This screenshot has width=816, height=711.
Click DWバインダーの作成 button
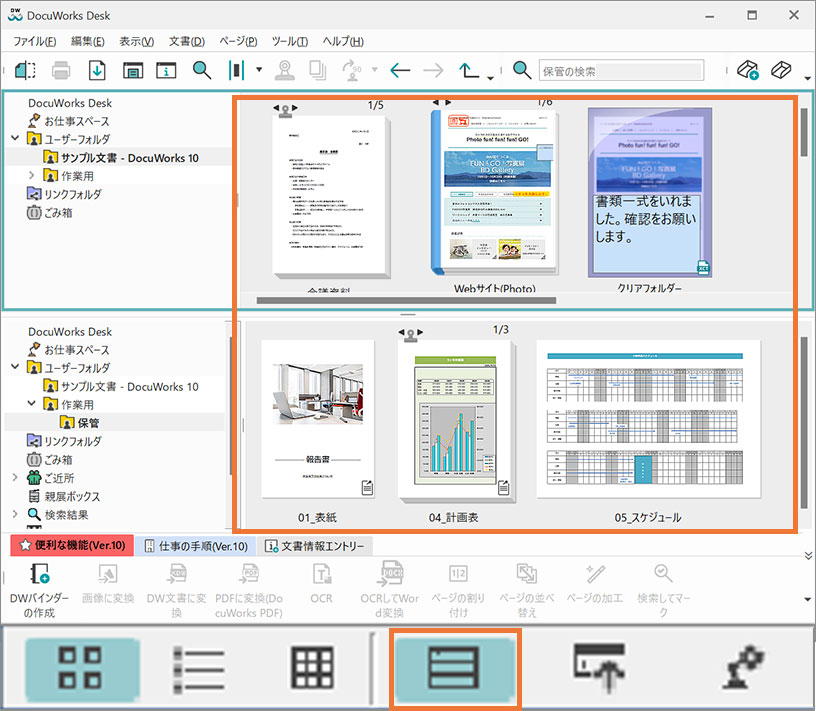pyautogui.click(x=40, y=590)
